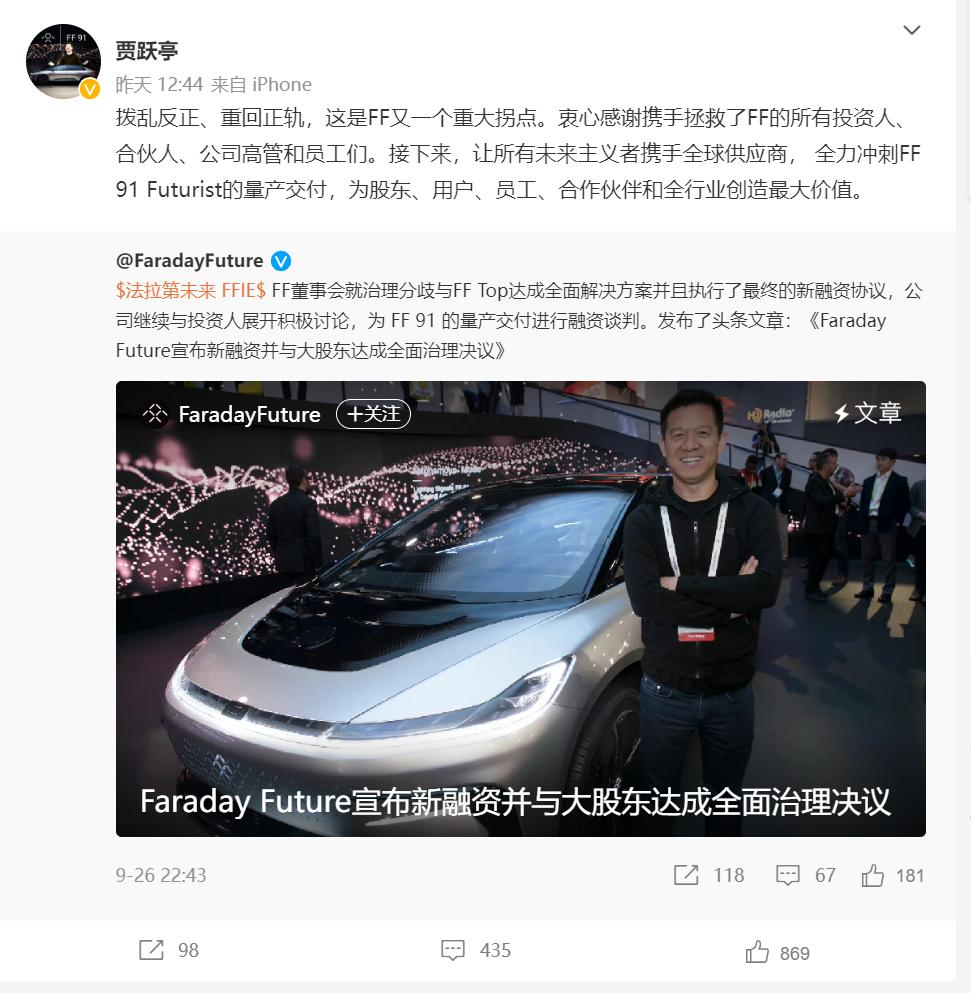Image resolution: width=971 pixels, height=993 pixels.
Task: Click the FaradayFuture logo on article card
Action: (155, 414)
